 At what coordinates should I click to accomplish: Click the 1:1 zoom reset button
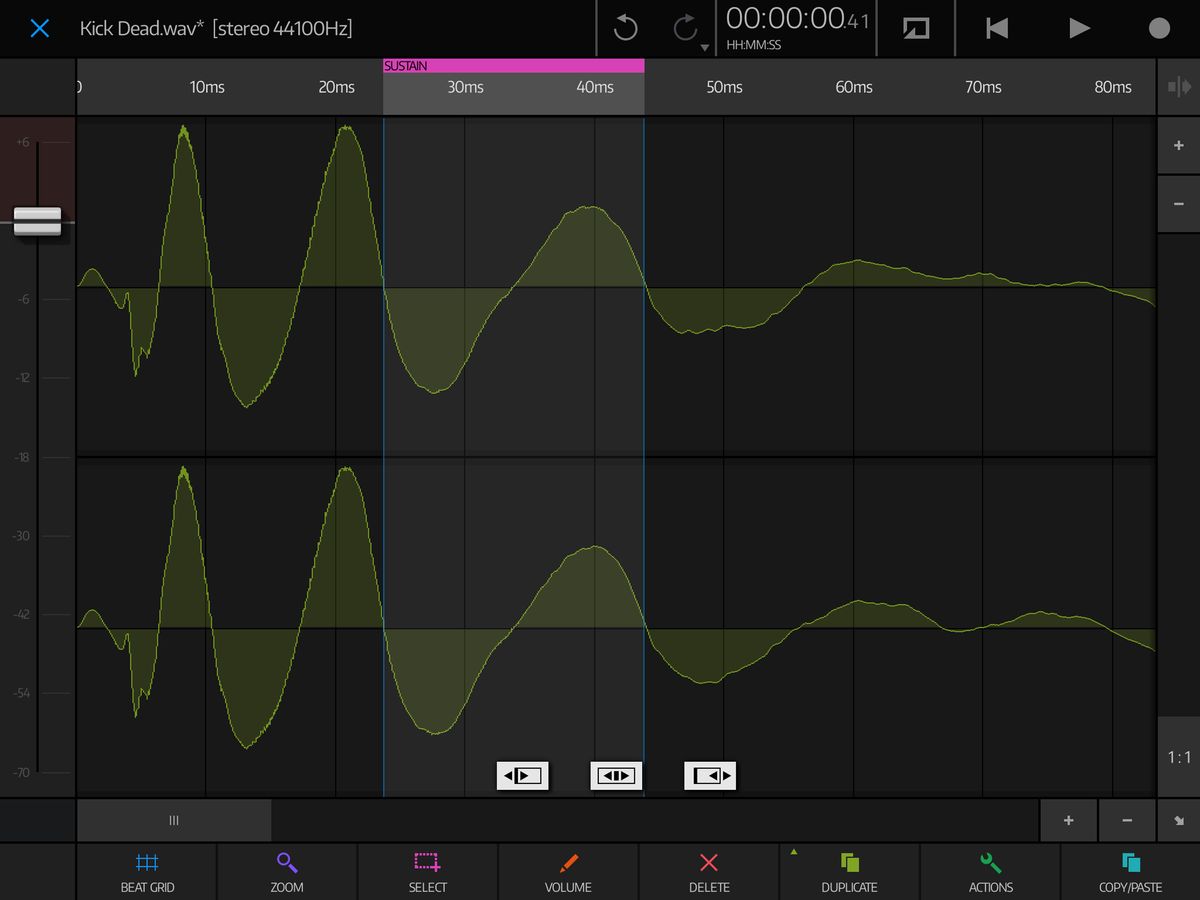(x=1179, y=757)
